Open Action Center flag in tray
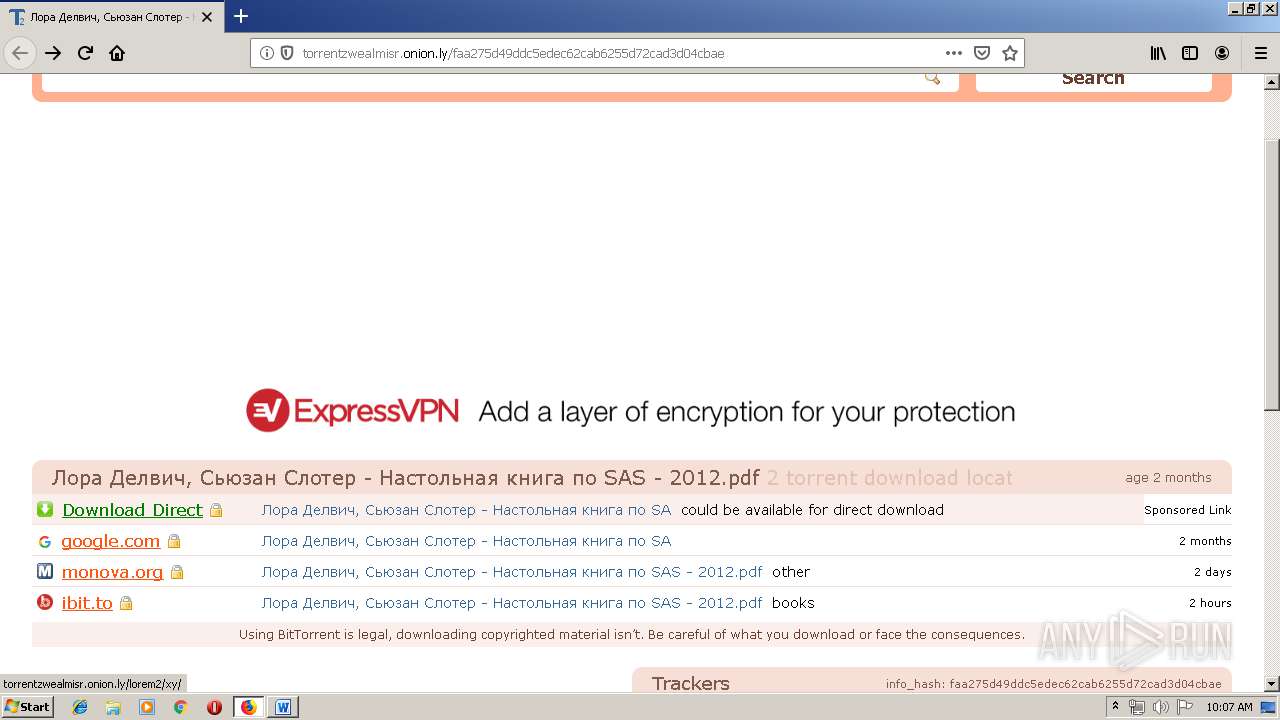Viewport: 1280px width, 720px height. [1184, 707]
